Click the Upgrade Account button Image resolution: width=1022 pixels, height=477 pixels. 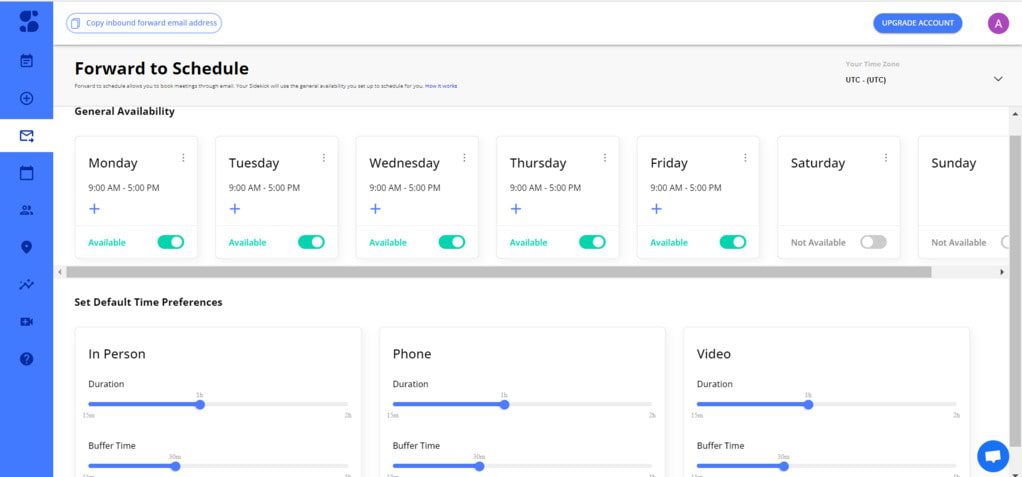(918, 23)
